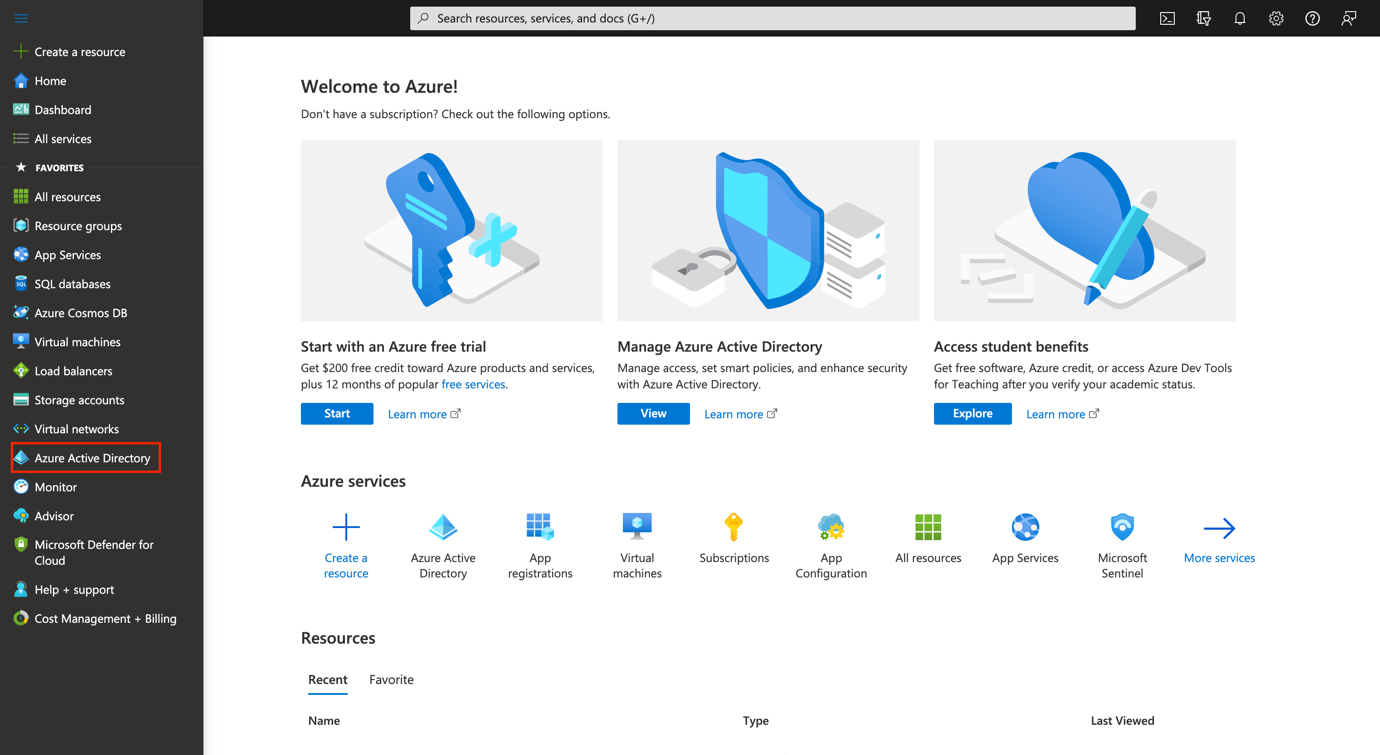Image resolution: width=1380 pixels, height=755 pixels.
Task: Click the Start button for Azure free trial
Action: (x=337, y=414)
